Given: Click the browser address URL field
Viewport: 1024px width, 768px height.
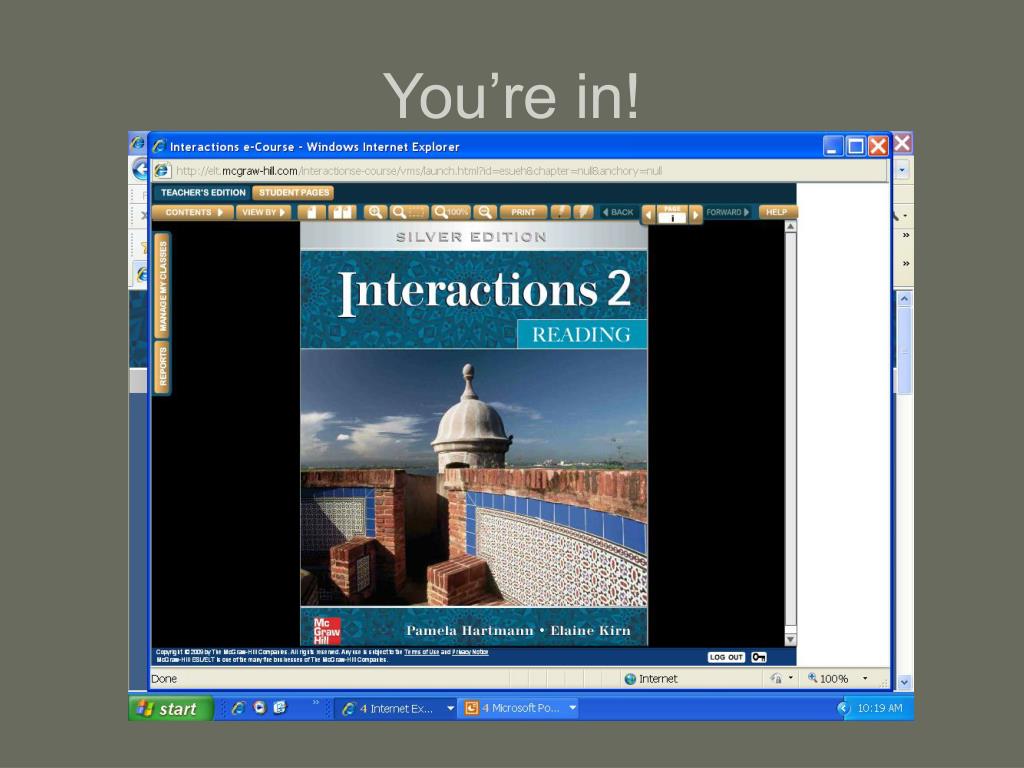Looking at the screenshot, I should pos(519,170).
